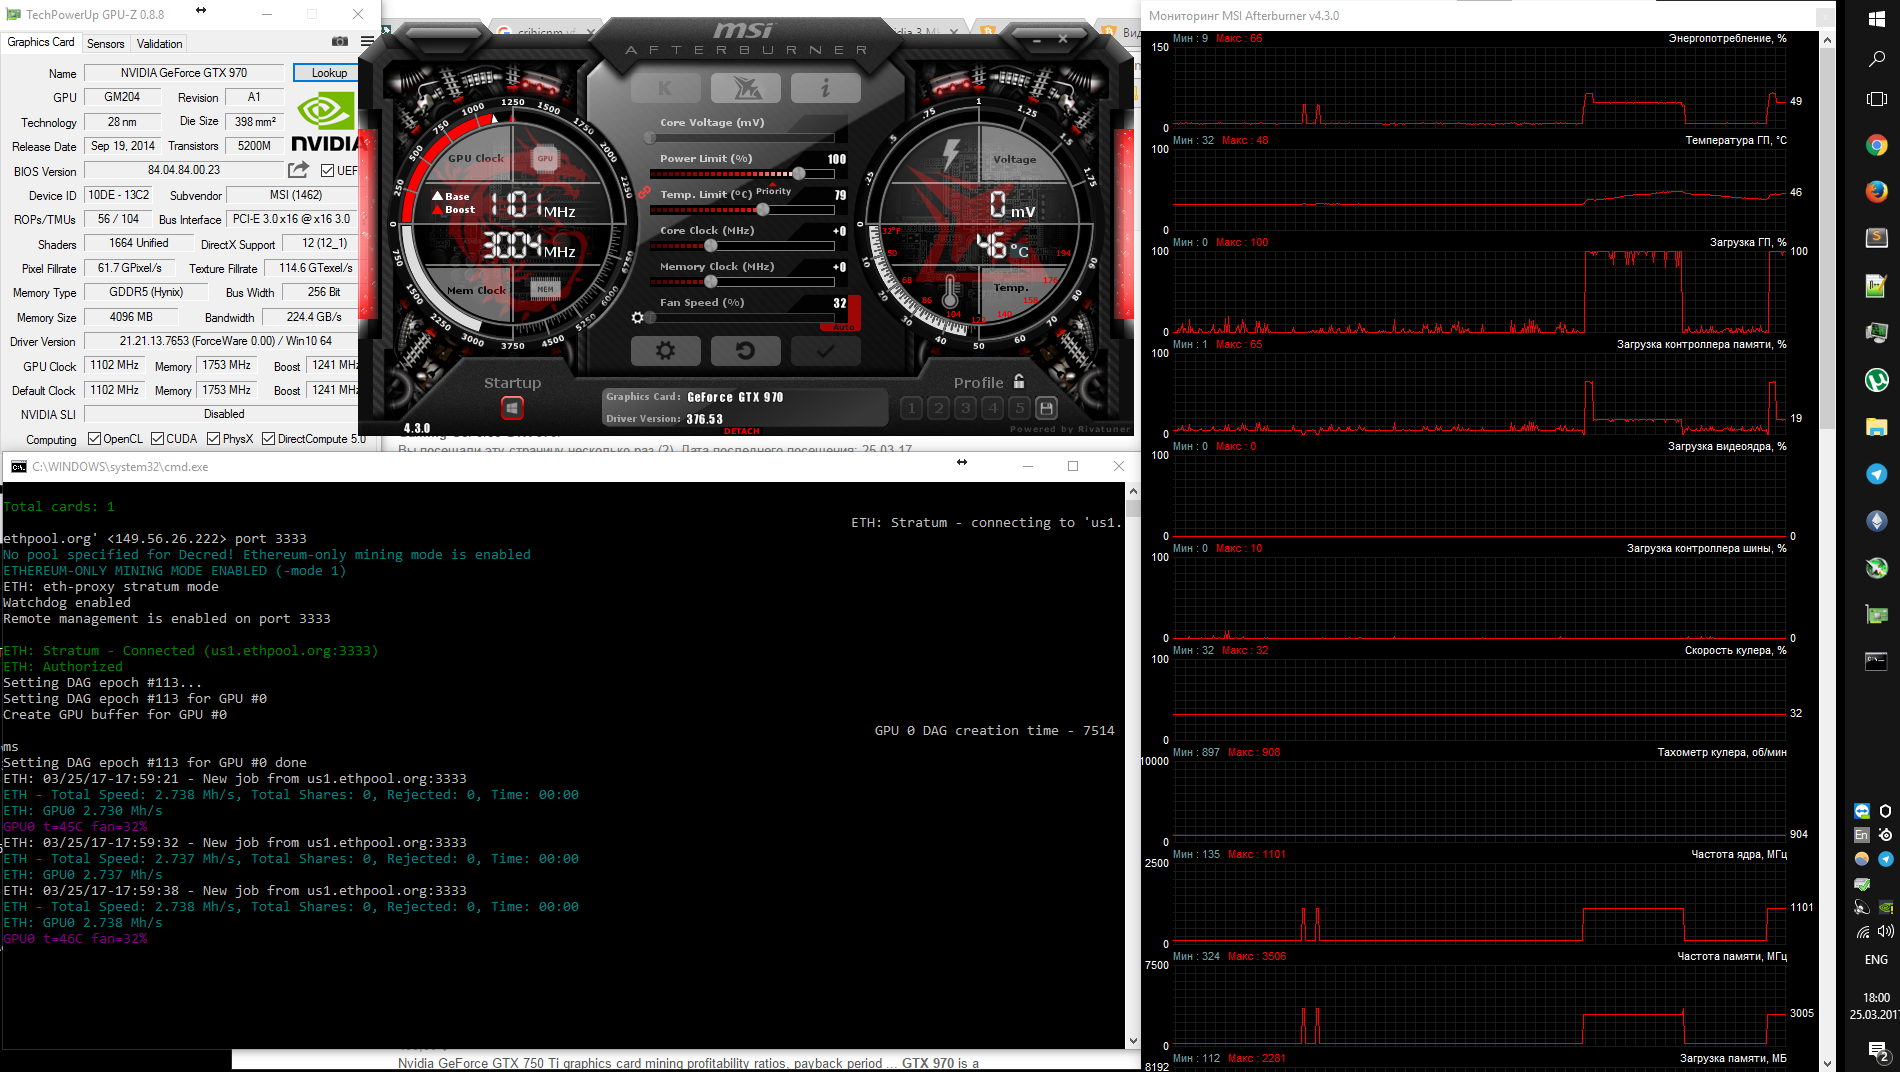Click the 18:00 system clock

pyautogui.click(x=1876, y=998)
